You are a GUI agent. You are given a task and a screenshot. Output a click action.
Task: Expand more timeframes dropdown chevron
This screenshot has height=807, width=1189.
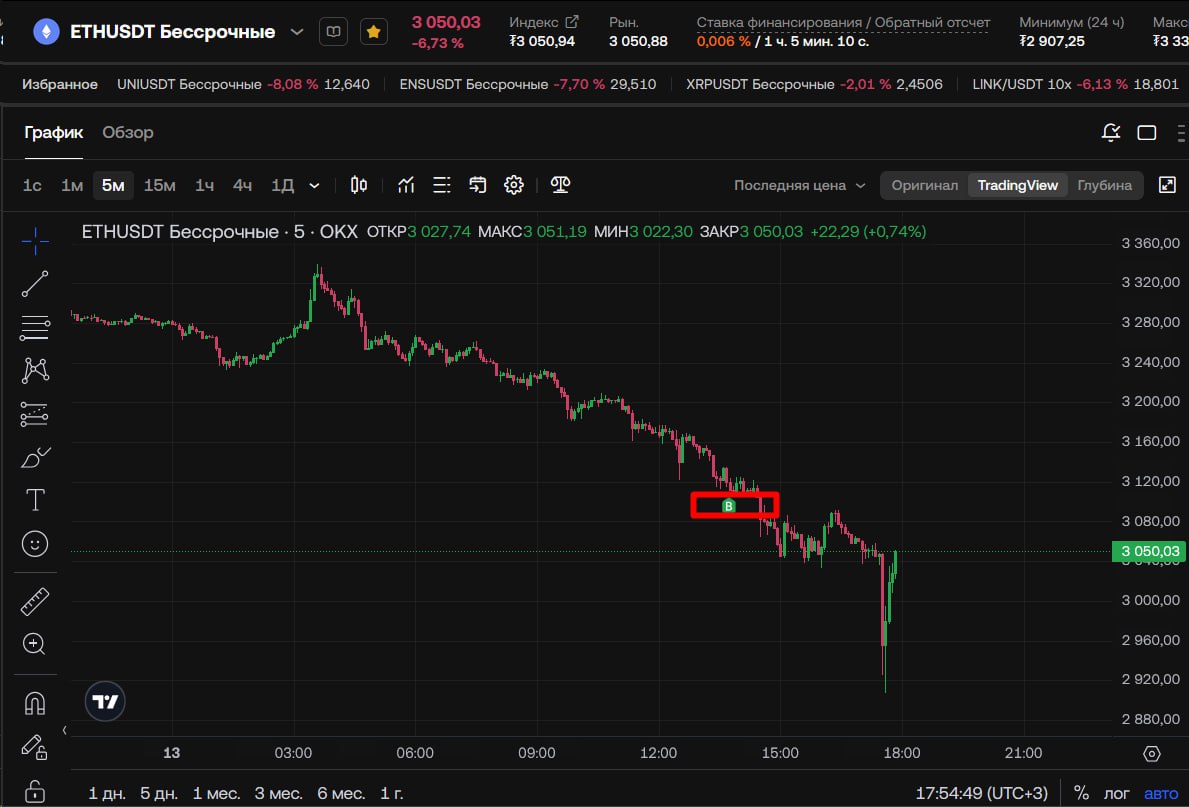pos(315,186)
